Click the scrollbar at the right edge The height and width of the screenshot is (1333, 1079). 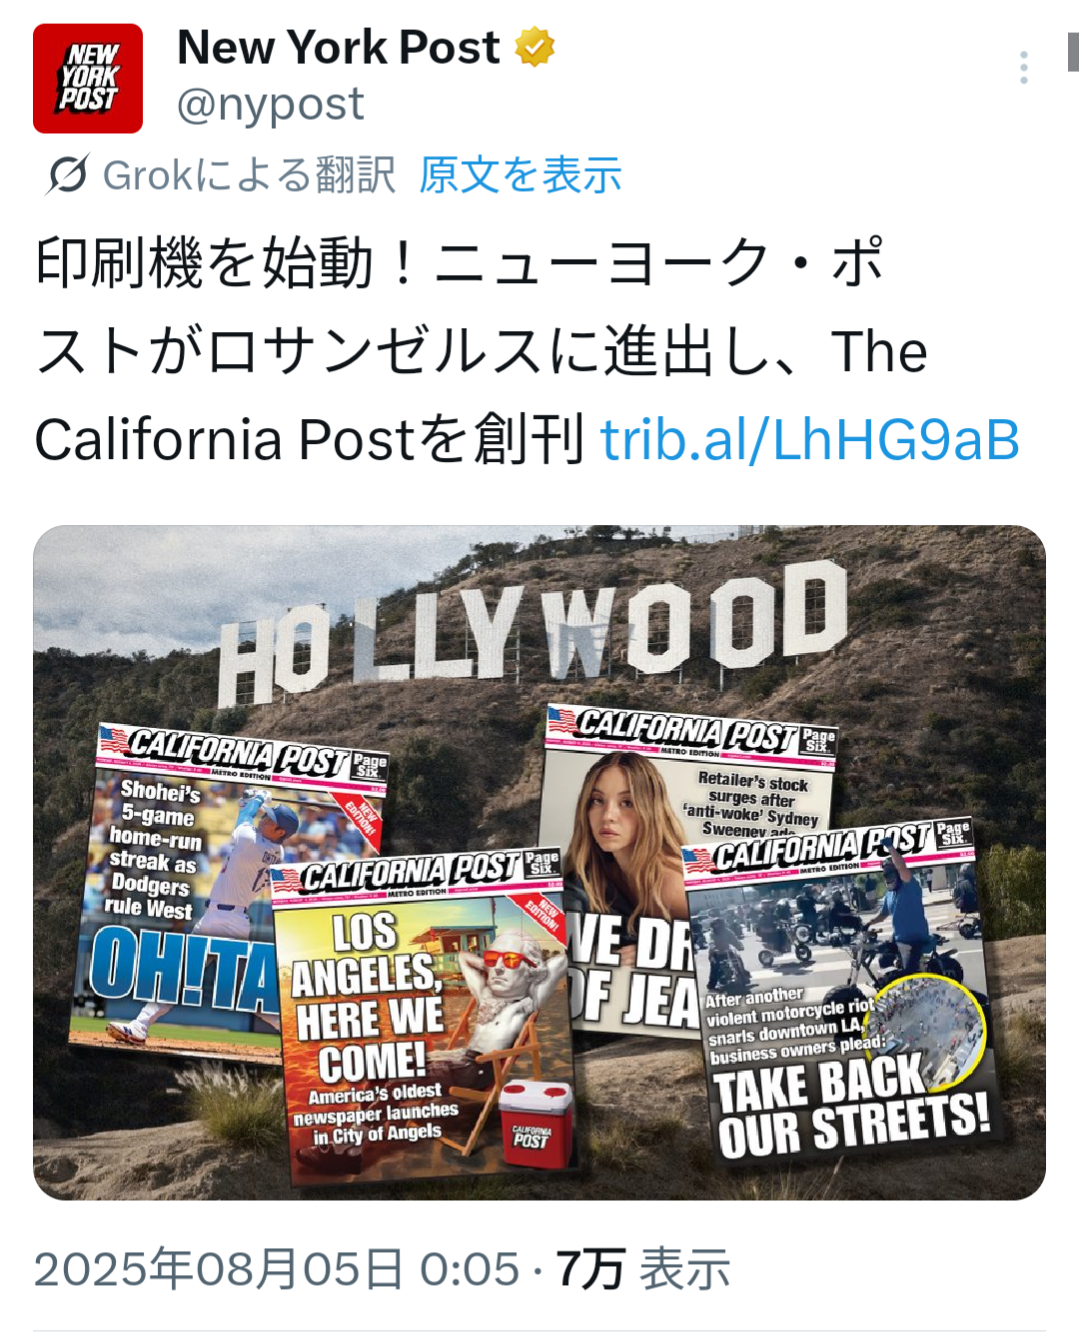point(1073,52)
